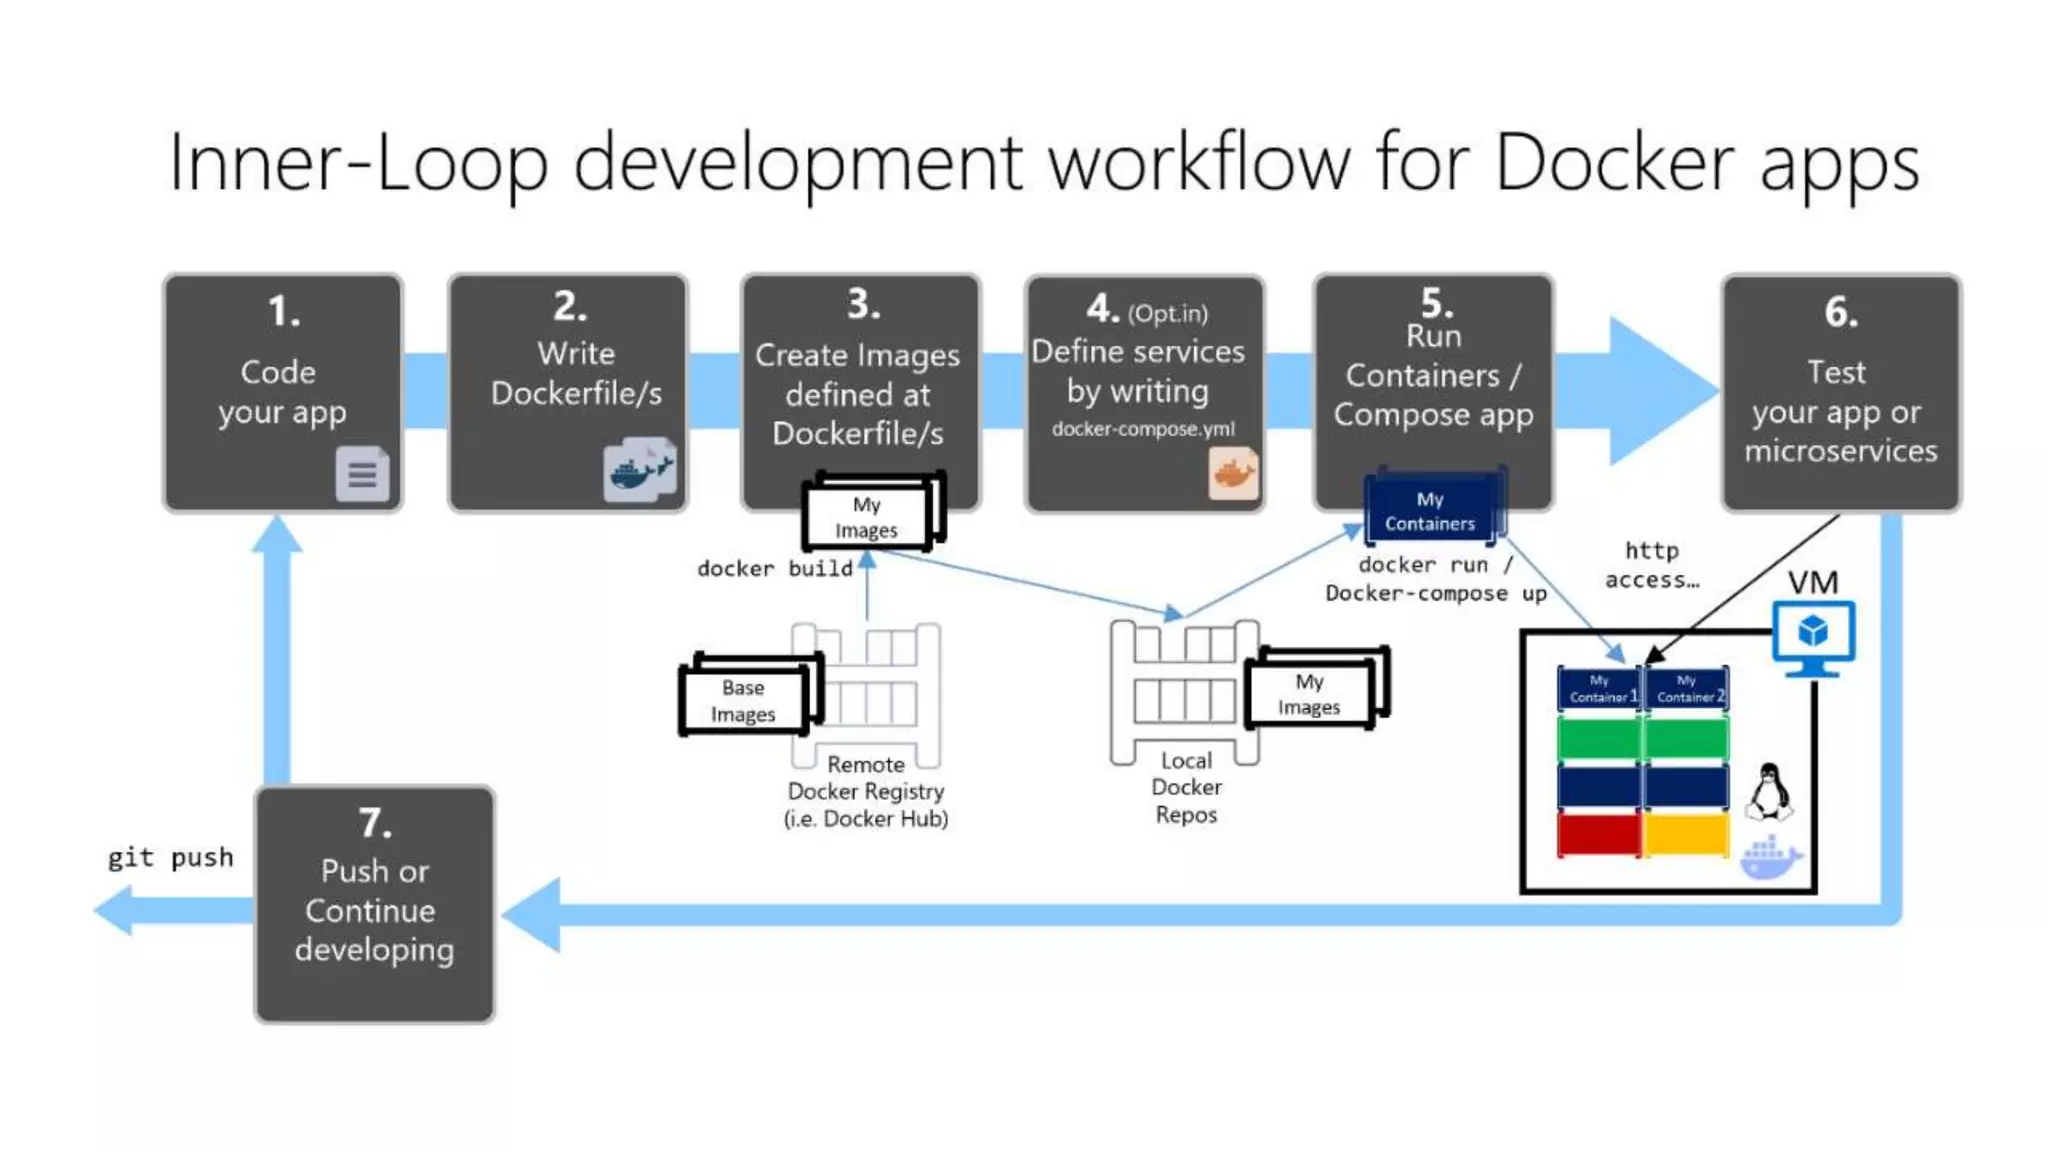Click the red block in VM container stack

click(x=1598, y=834)
